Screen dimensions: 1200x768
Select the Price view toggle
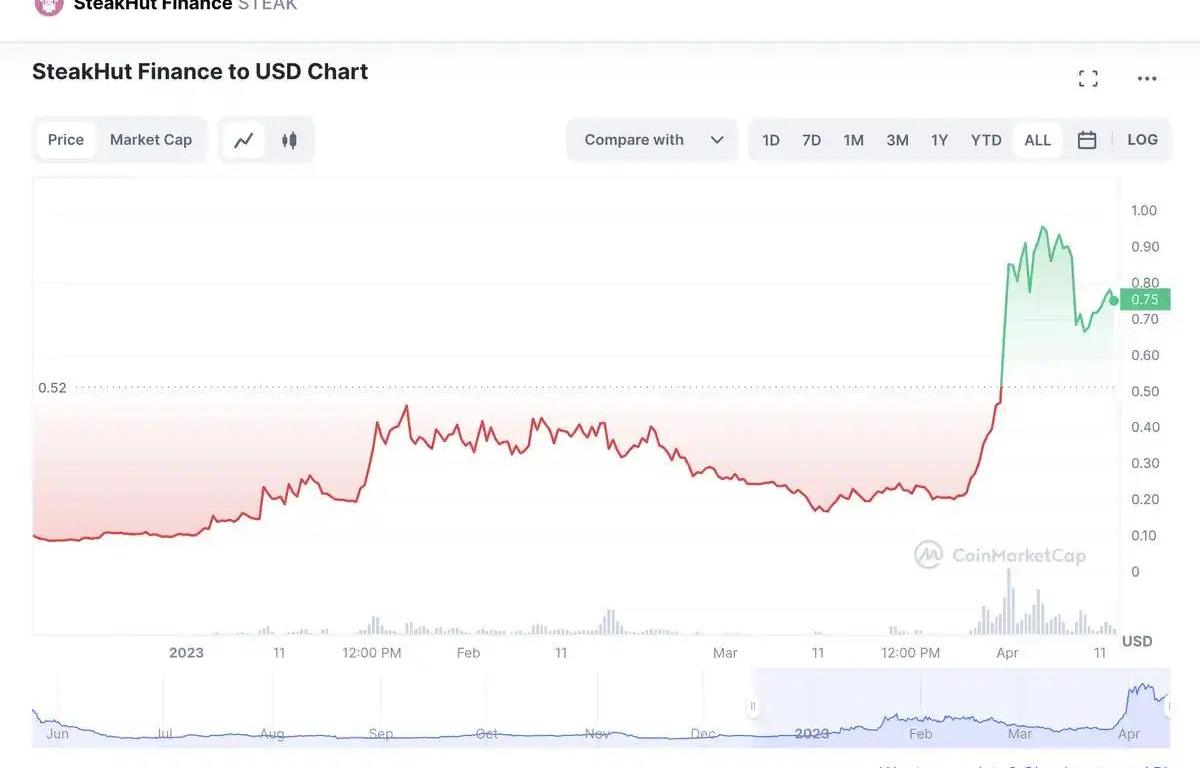coord(66,140)
